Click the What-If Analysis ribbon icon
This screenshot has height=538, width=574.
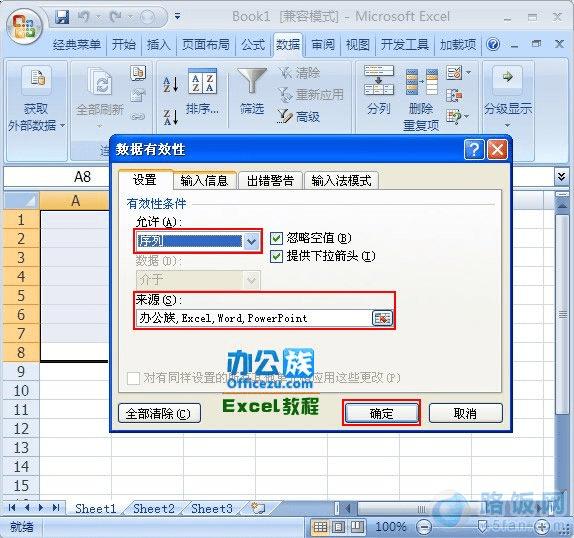point(454,117)
